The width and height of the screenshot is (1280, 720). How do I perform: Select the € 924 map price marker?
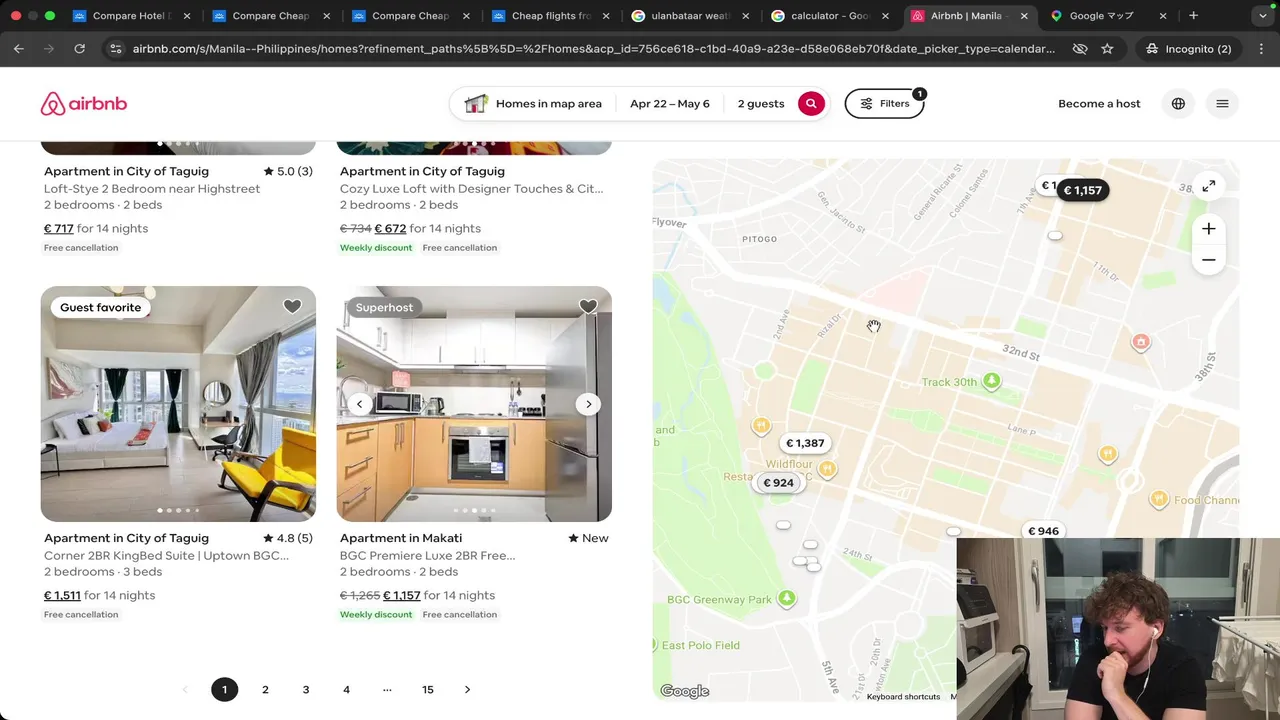click(778, 483)
